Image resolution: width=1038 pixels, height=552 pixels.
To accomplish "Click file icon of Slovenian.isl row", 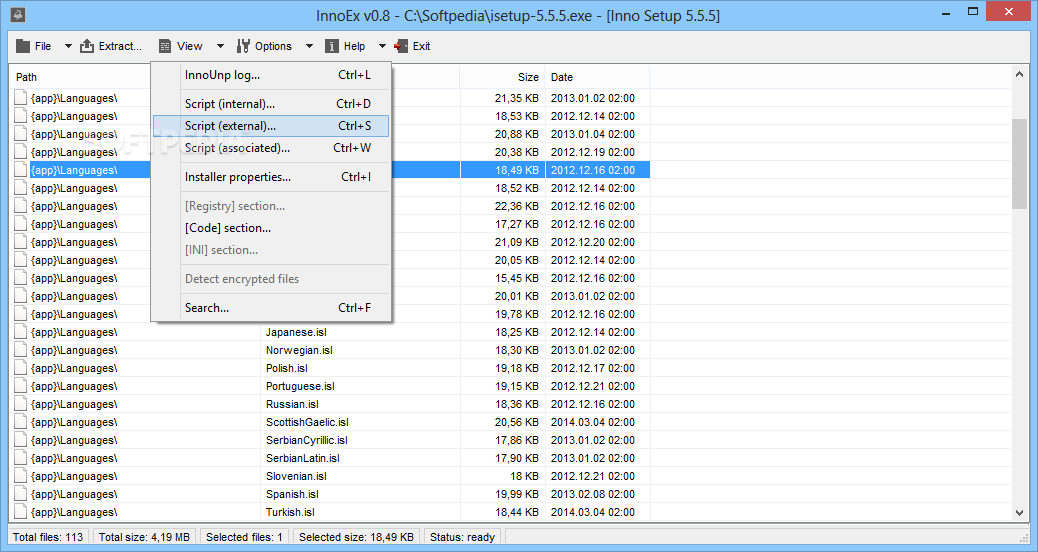I will (21, 476).
